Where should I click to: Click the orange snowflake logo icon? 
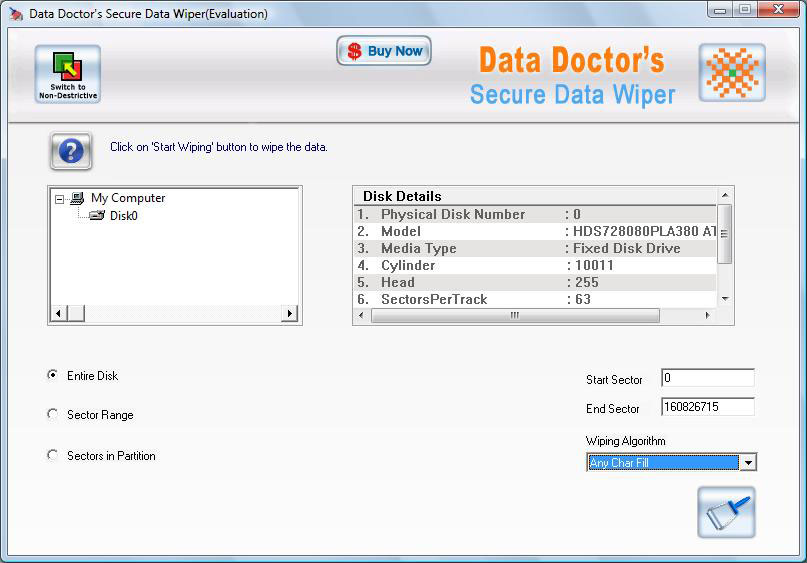(732, 73)
